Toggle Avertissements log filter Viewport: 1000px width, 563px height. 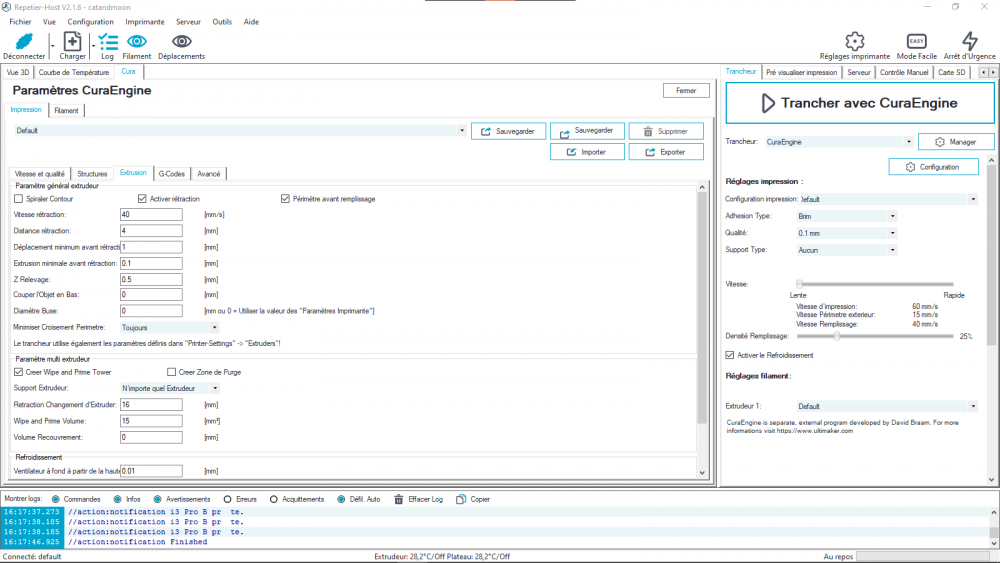pos(158,499)
